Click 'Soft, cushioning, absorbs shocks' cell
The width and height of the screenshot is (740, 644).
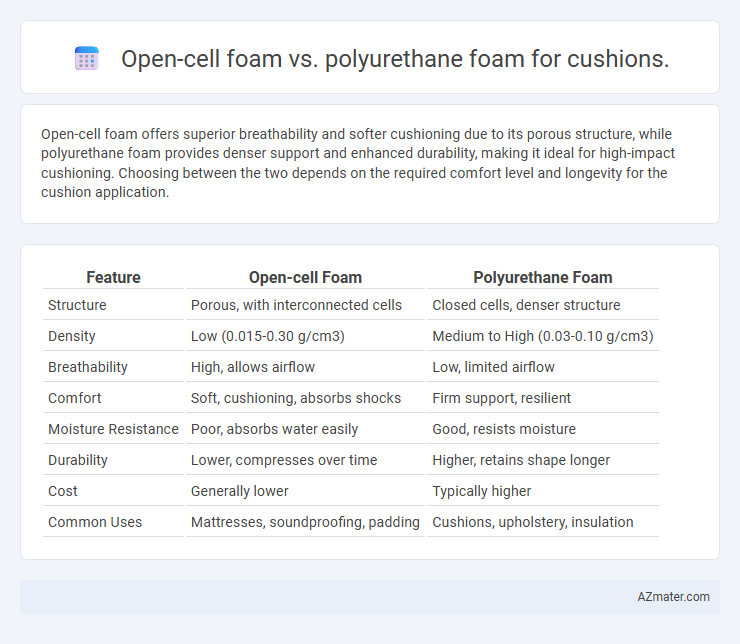[x=305, y=398]
